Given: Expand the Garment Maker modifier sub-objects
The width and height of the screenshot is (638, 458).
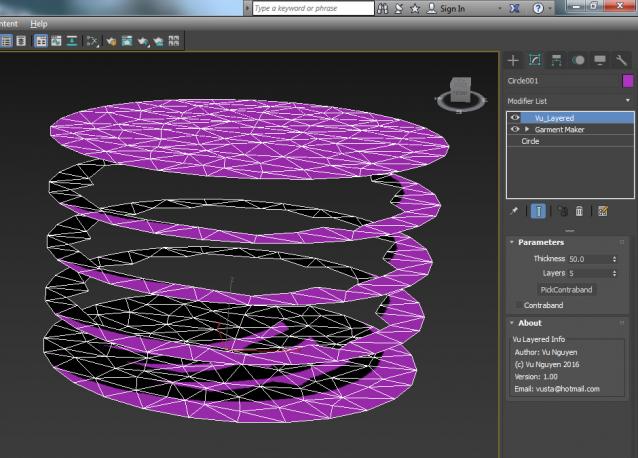Looking at the screenshot, I should click(x=527, y=129).
